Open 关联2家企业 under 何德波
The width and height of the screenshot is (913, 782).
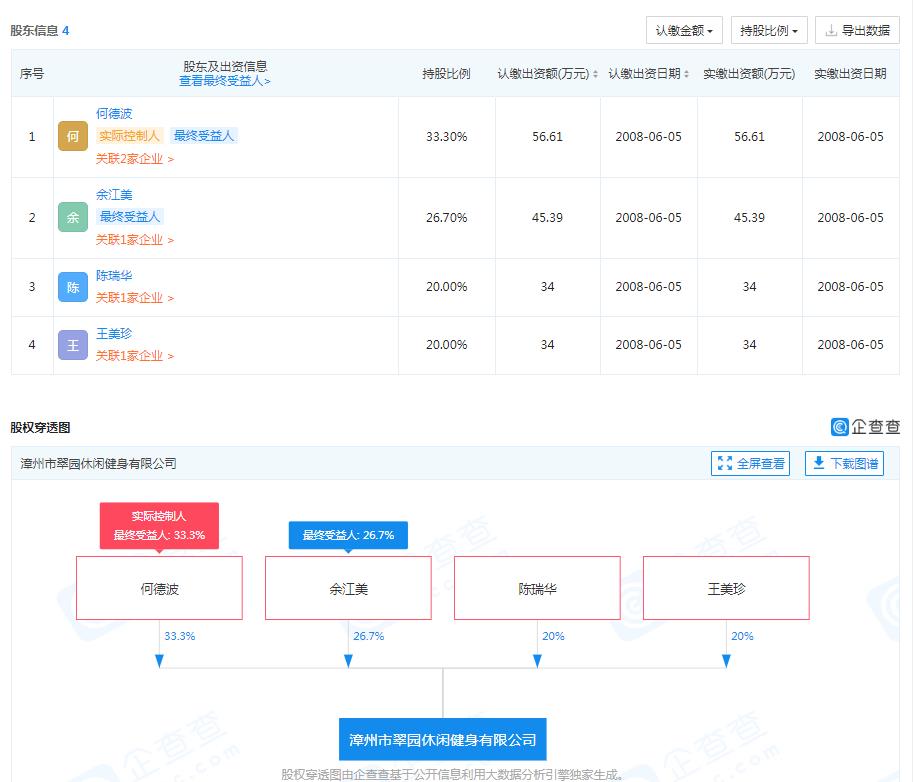(x=131, y=159)
